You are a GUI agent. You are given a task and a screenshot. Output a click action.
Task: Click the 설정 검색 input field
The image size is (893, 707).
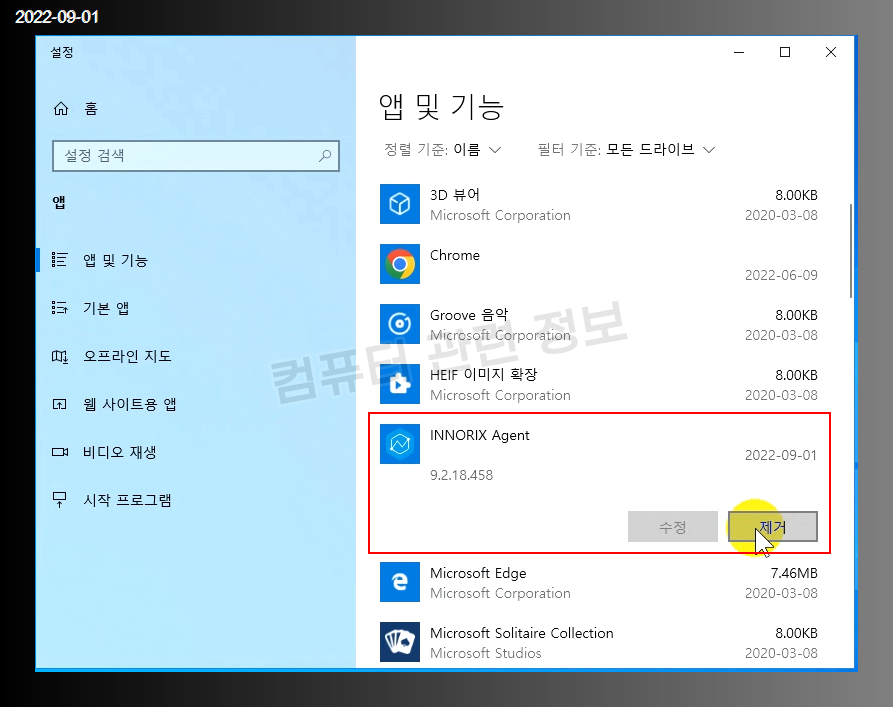tap(195, 156)
